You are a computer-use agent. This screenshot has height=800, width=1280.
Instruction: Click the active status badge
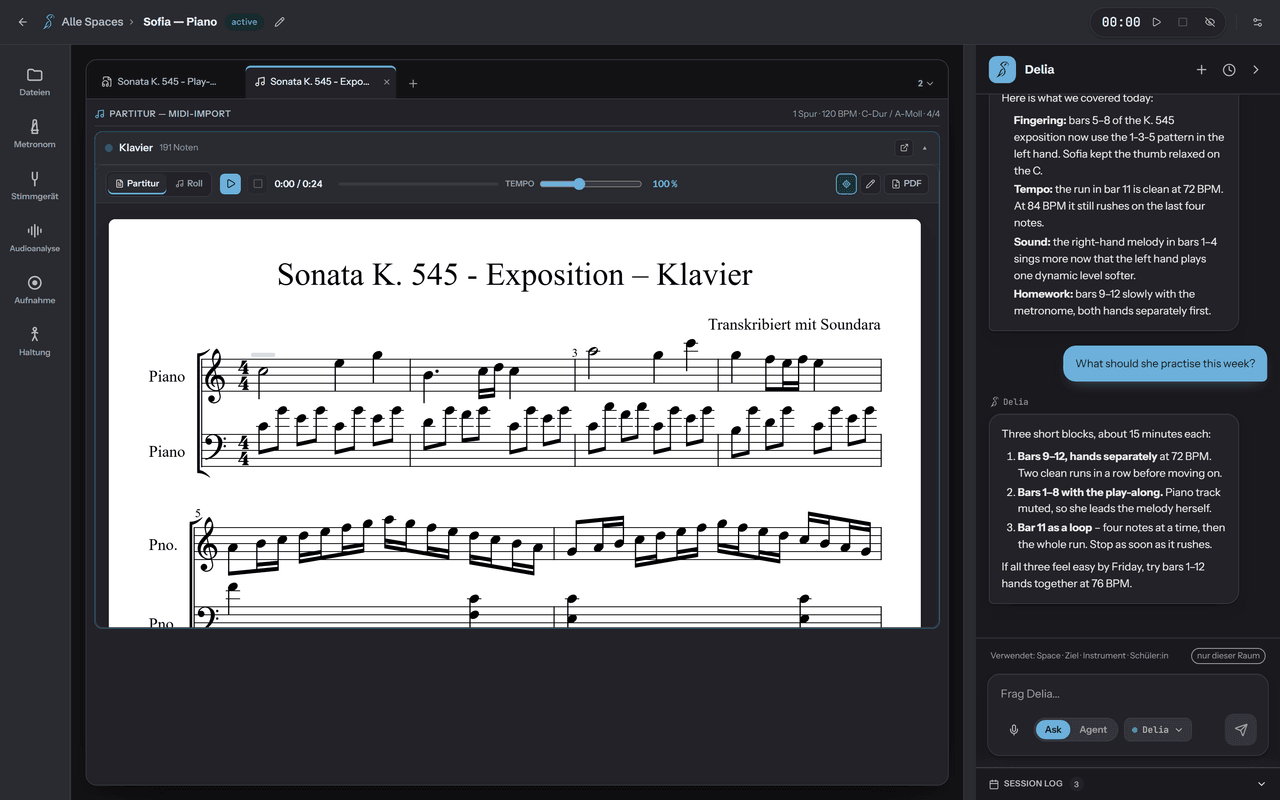tap(244, 22)
